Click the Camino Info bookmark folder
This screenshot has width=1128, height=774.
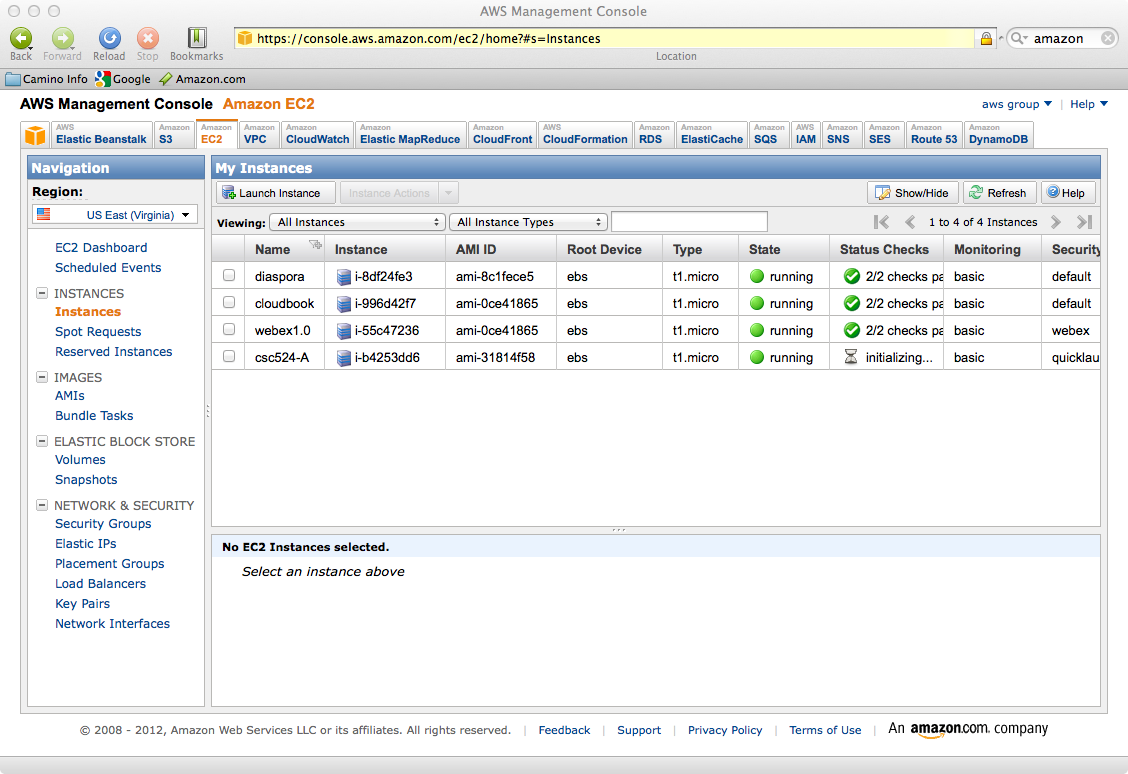(47, 79)
